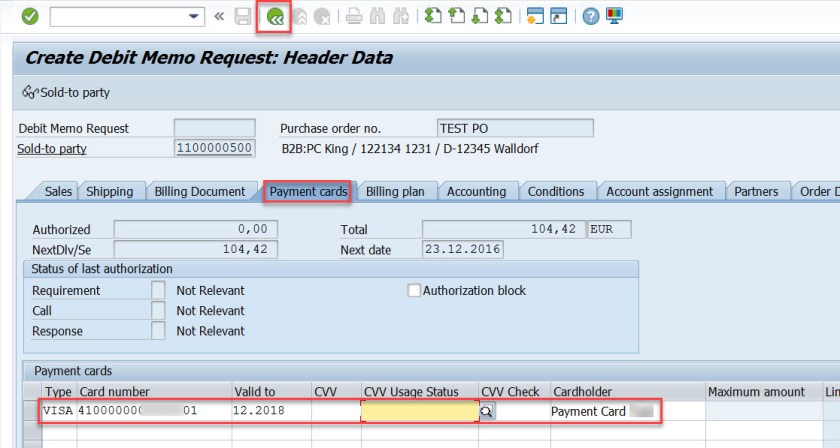The width and height of the screenshot is (840, 448).
Task: Click the NextDlv/Se amount field
Action: [x=196, y=249]
